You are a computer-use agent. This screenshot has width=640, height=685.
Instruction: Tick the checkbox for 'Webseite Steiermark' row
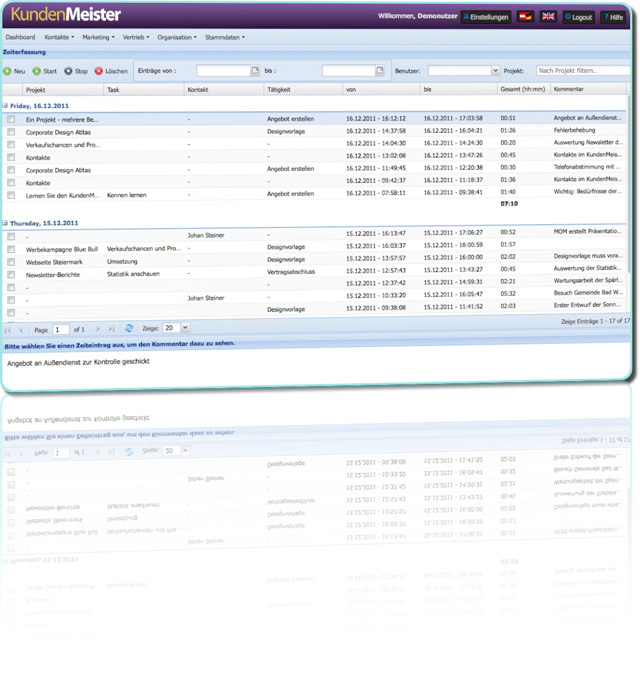tap(12, 261)
